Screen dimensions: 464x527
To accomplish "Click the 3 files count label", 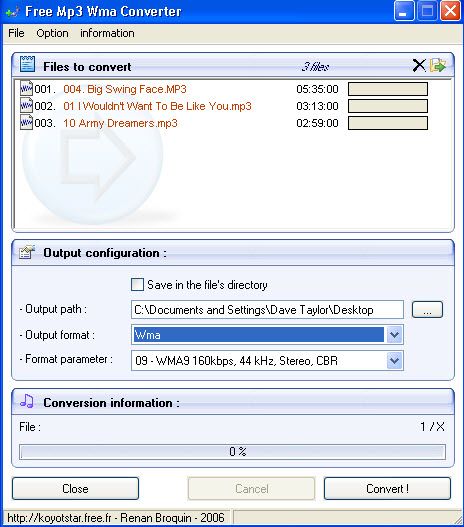I will tap(315, 67).
